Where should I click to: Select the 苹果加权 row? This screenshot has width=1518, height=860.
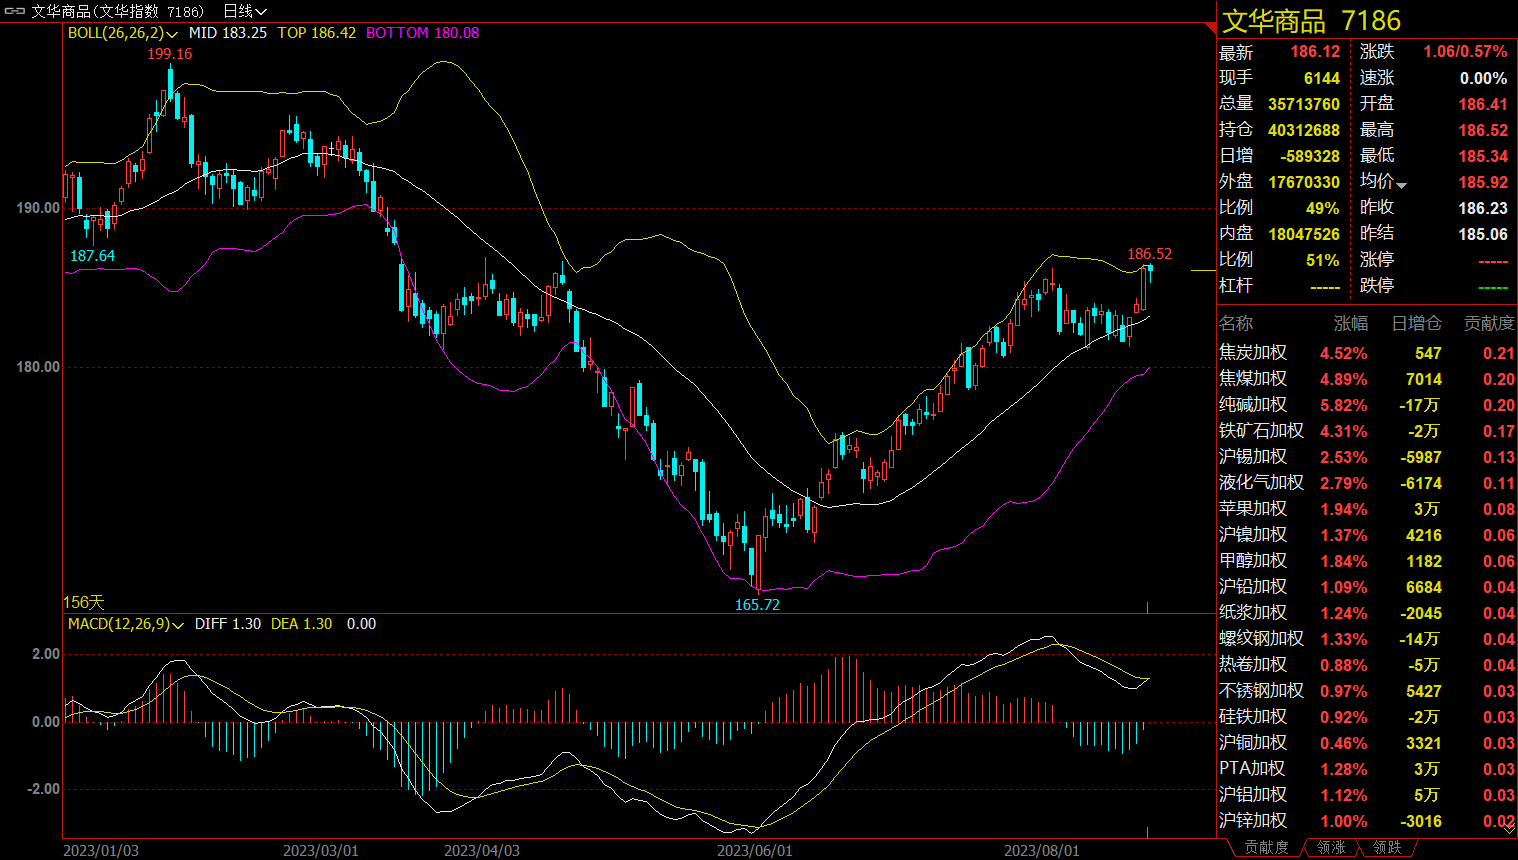tap(1367, 509)
